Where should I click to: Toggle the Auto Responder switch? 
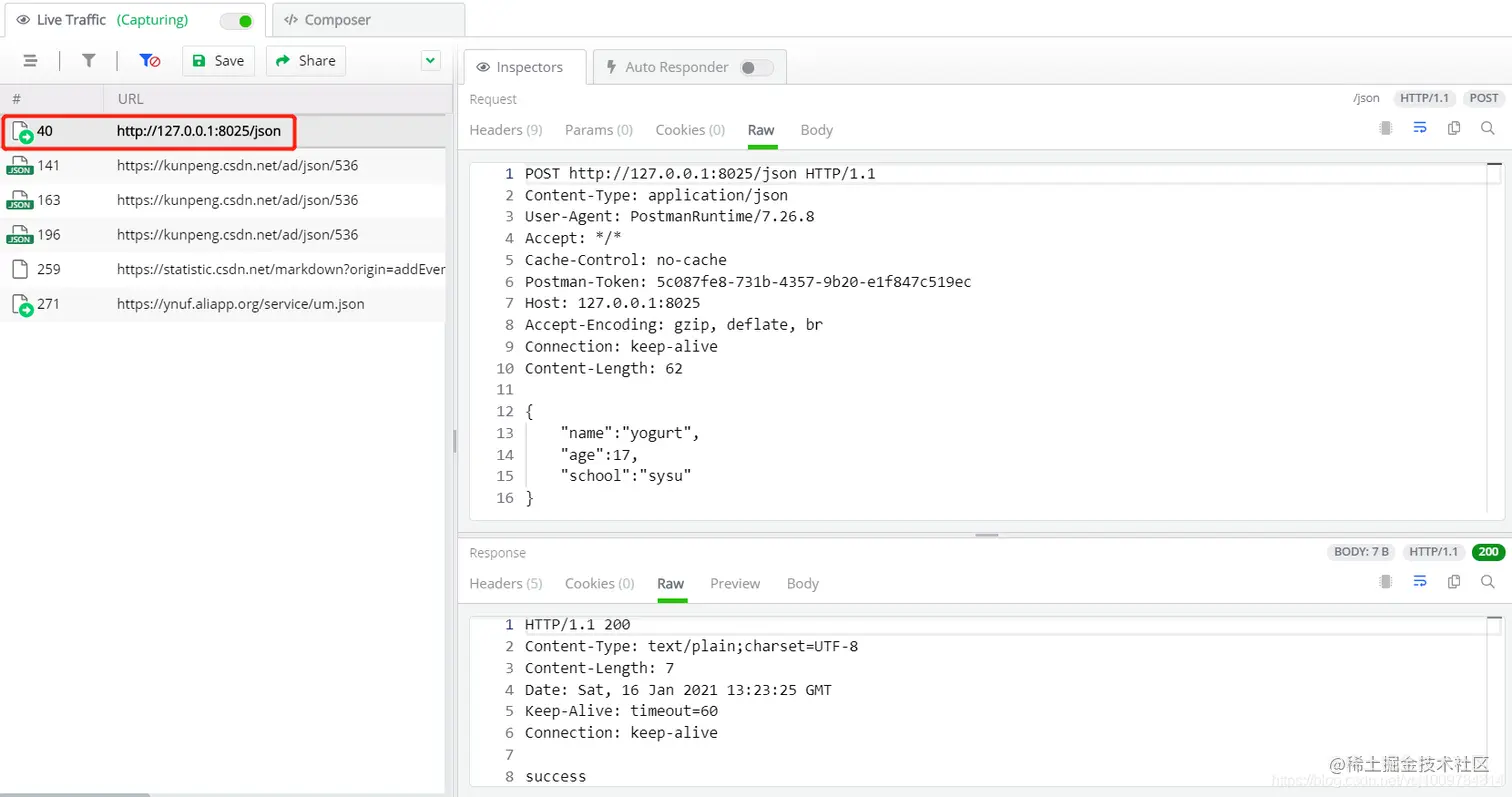(757, 67)
